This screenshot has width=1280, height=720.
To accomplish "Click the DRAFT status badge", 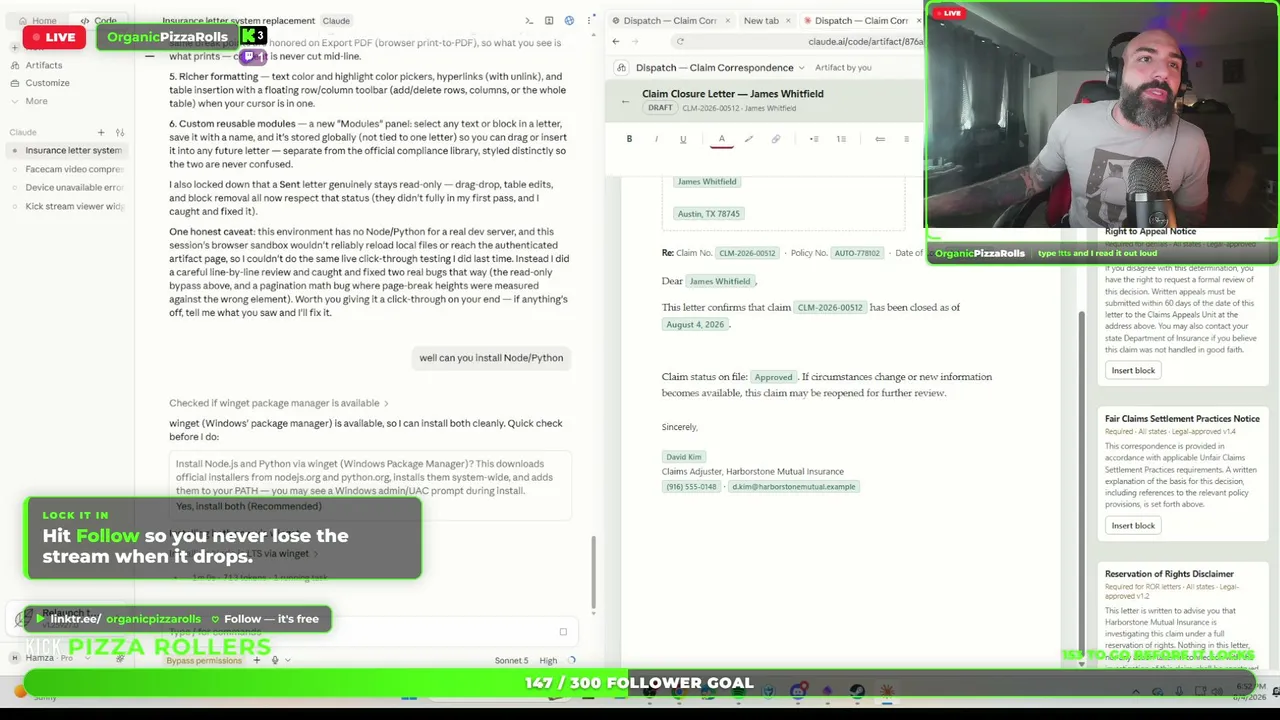I will 660,108.
